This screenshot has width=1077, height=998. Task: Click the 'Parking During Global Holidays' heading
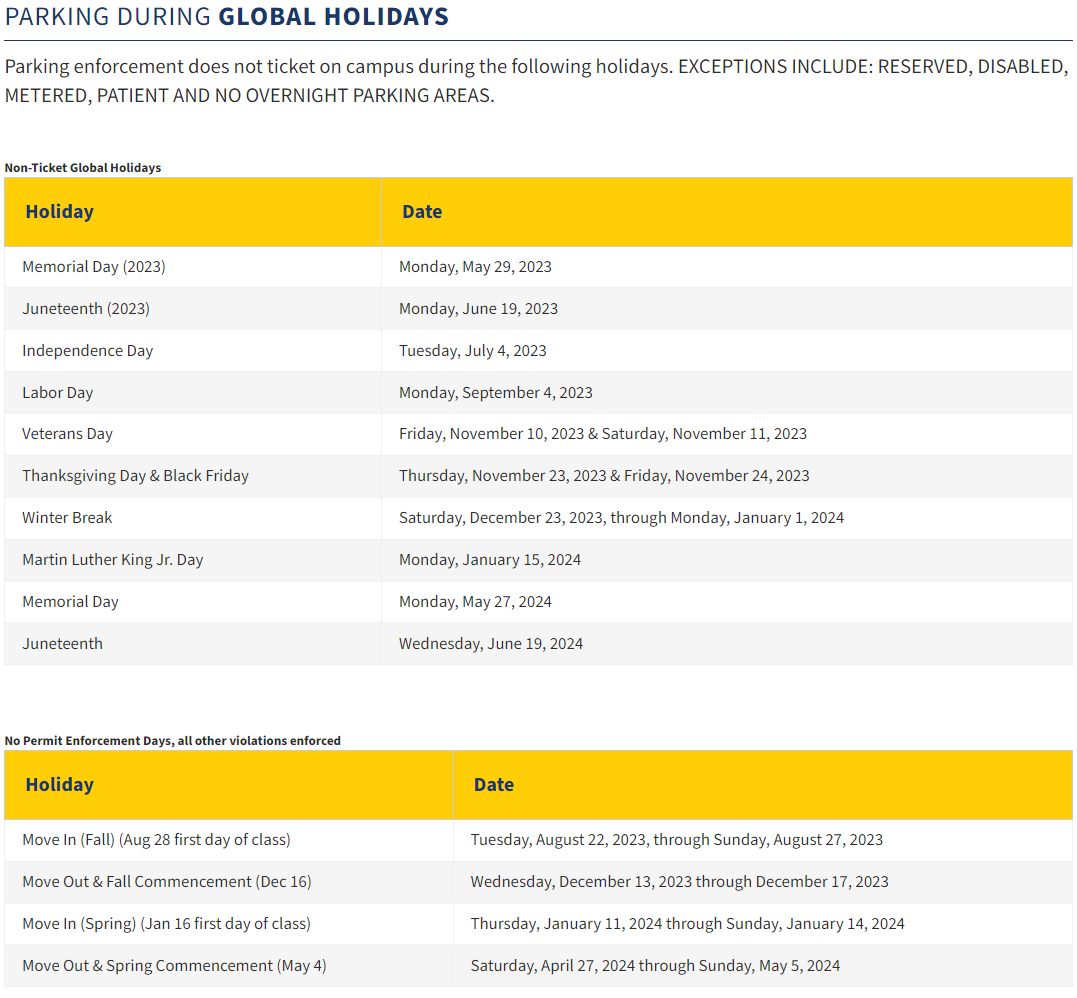[x=227, y=17]
